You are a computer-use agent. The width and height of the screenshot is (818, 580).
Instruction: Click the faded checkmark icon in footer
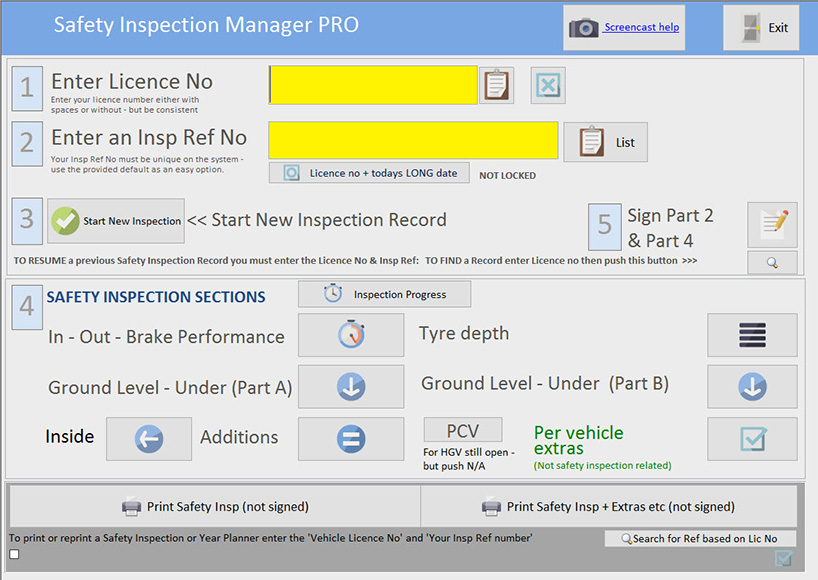pos(784,558)
